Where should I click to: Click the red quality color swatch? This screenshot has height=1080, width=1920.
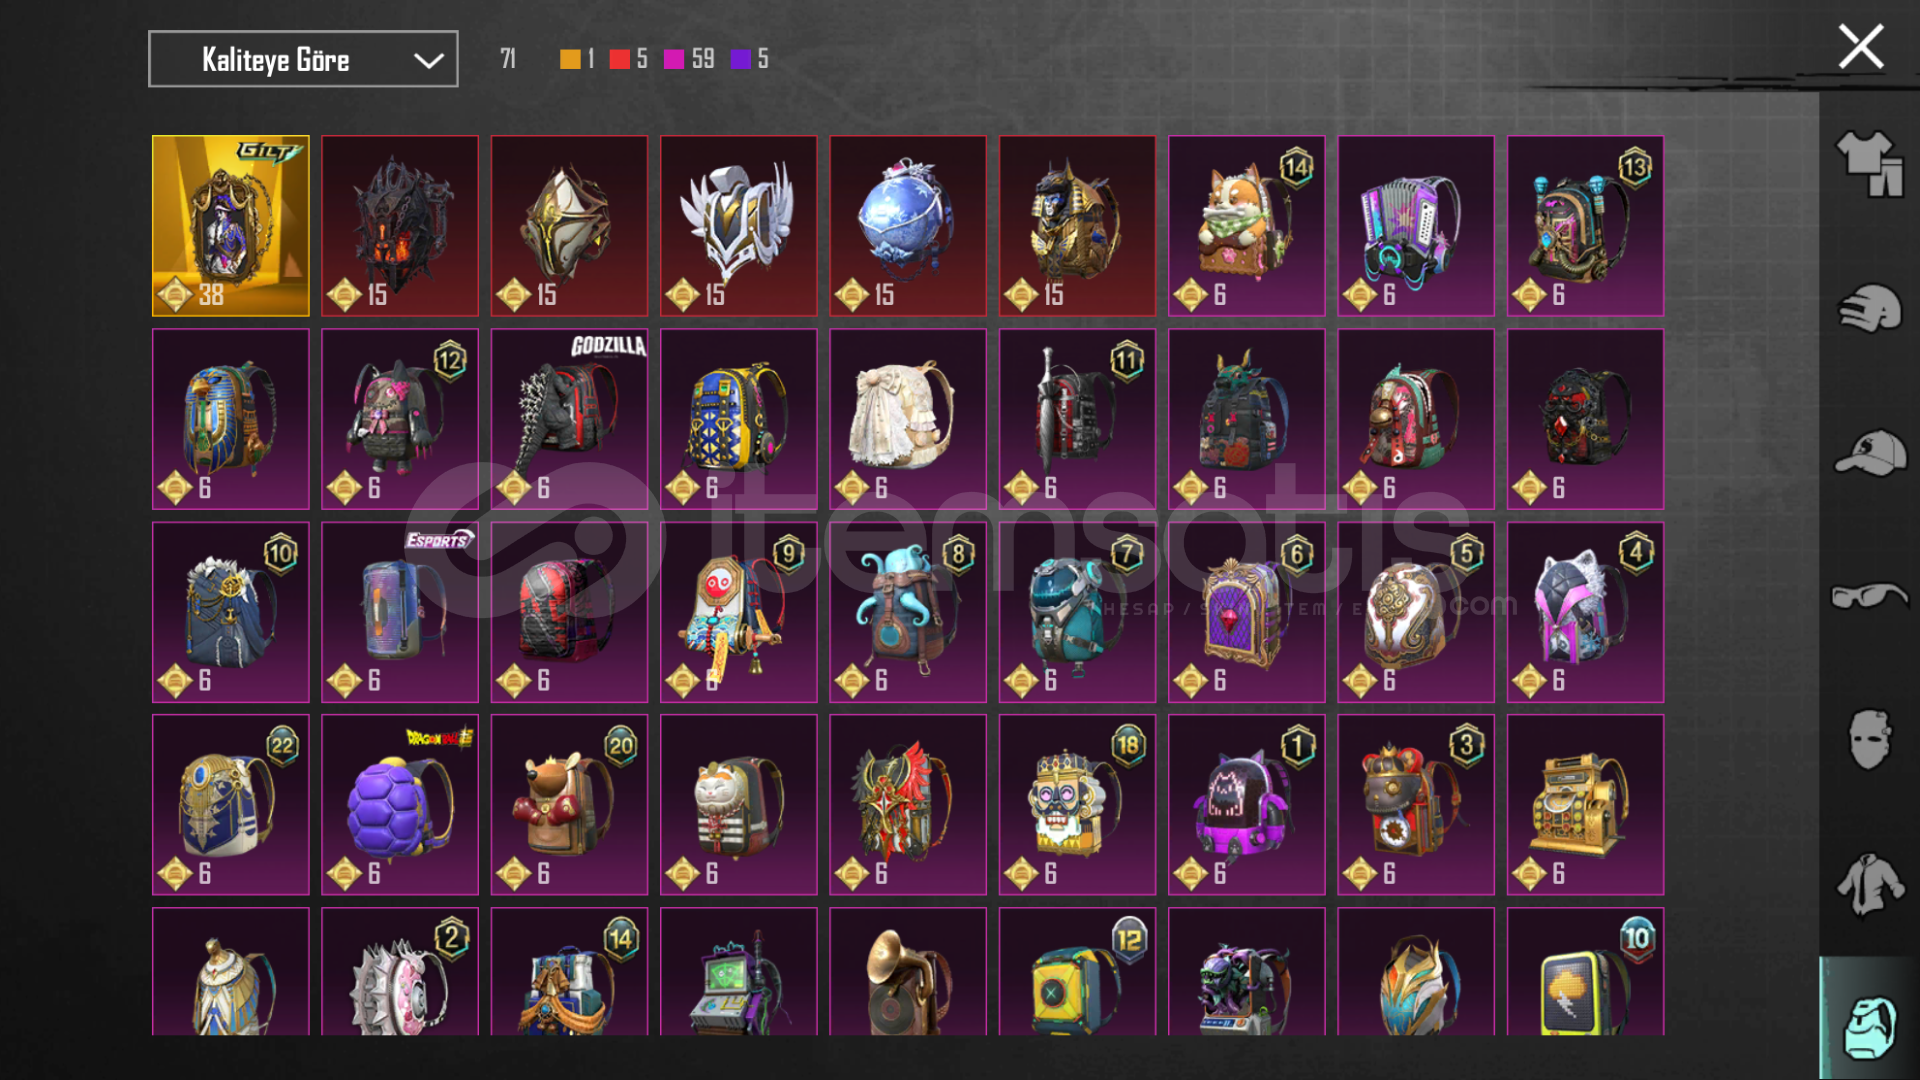(619, 60)
